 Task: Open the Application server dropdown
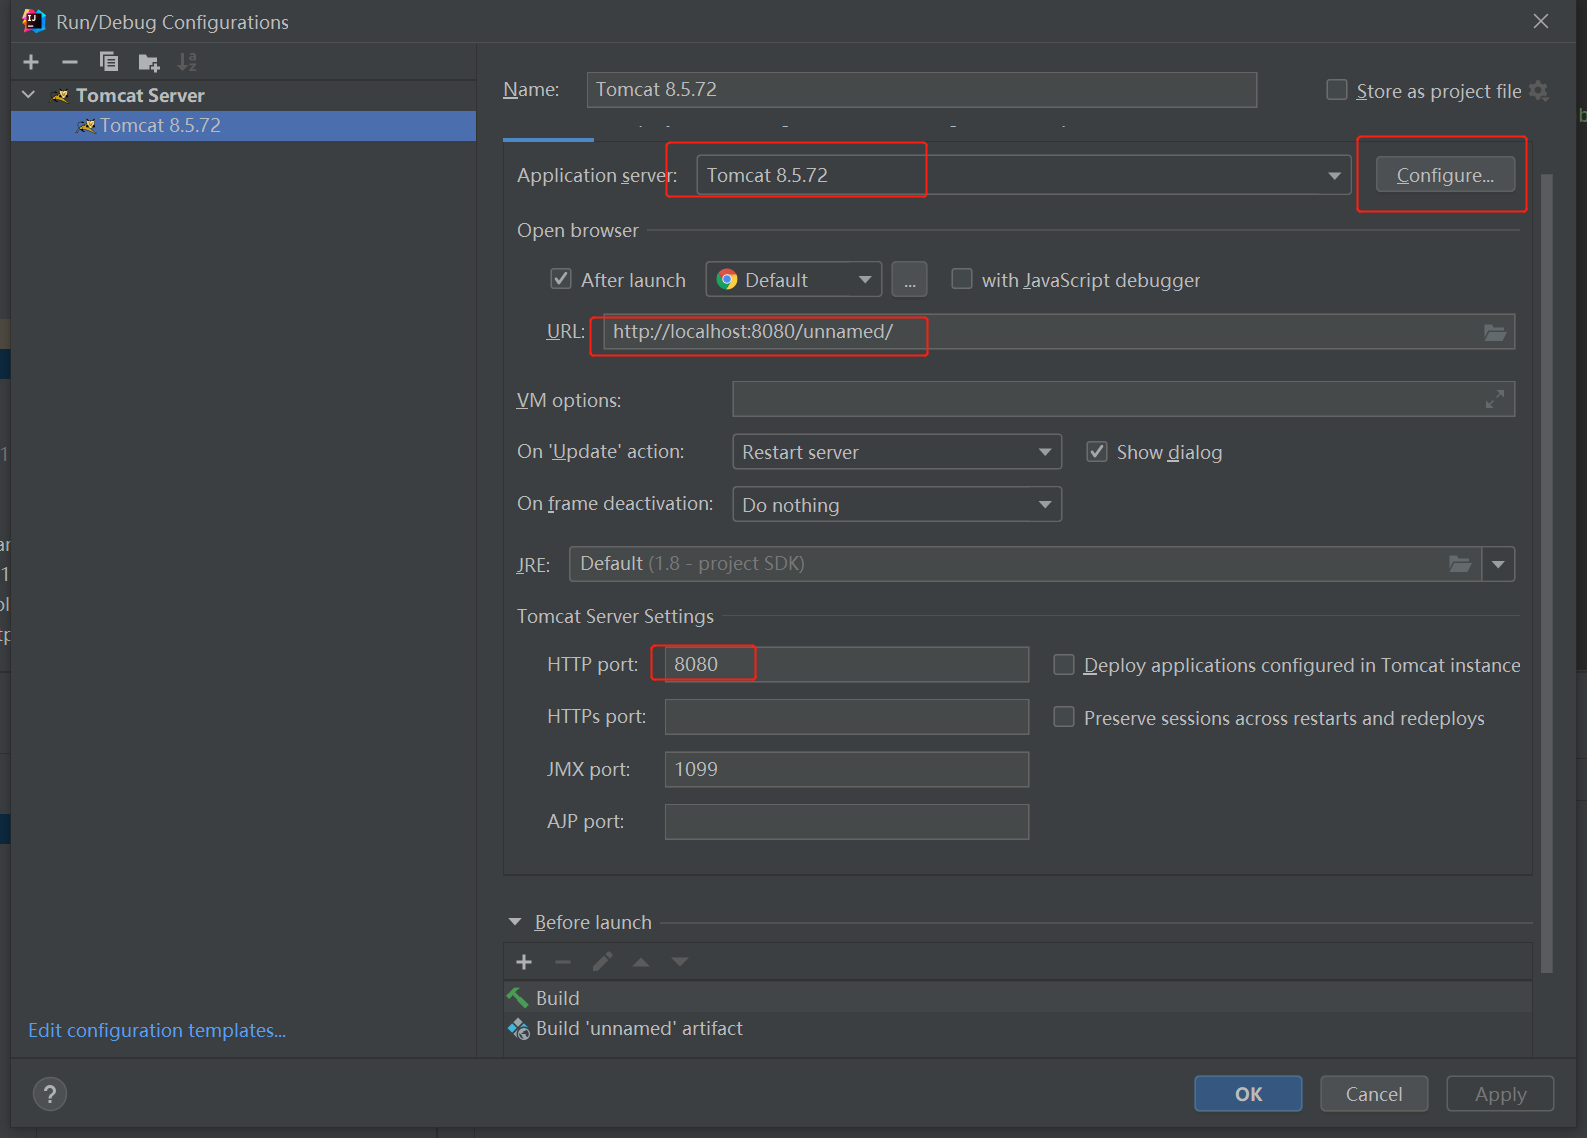[x=1024, y=175]
